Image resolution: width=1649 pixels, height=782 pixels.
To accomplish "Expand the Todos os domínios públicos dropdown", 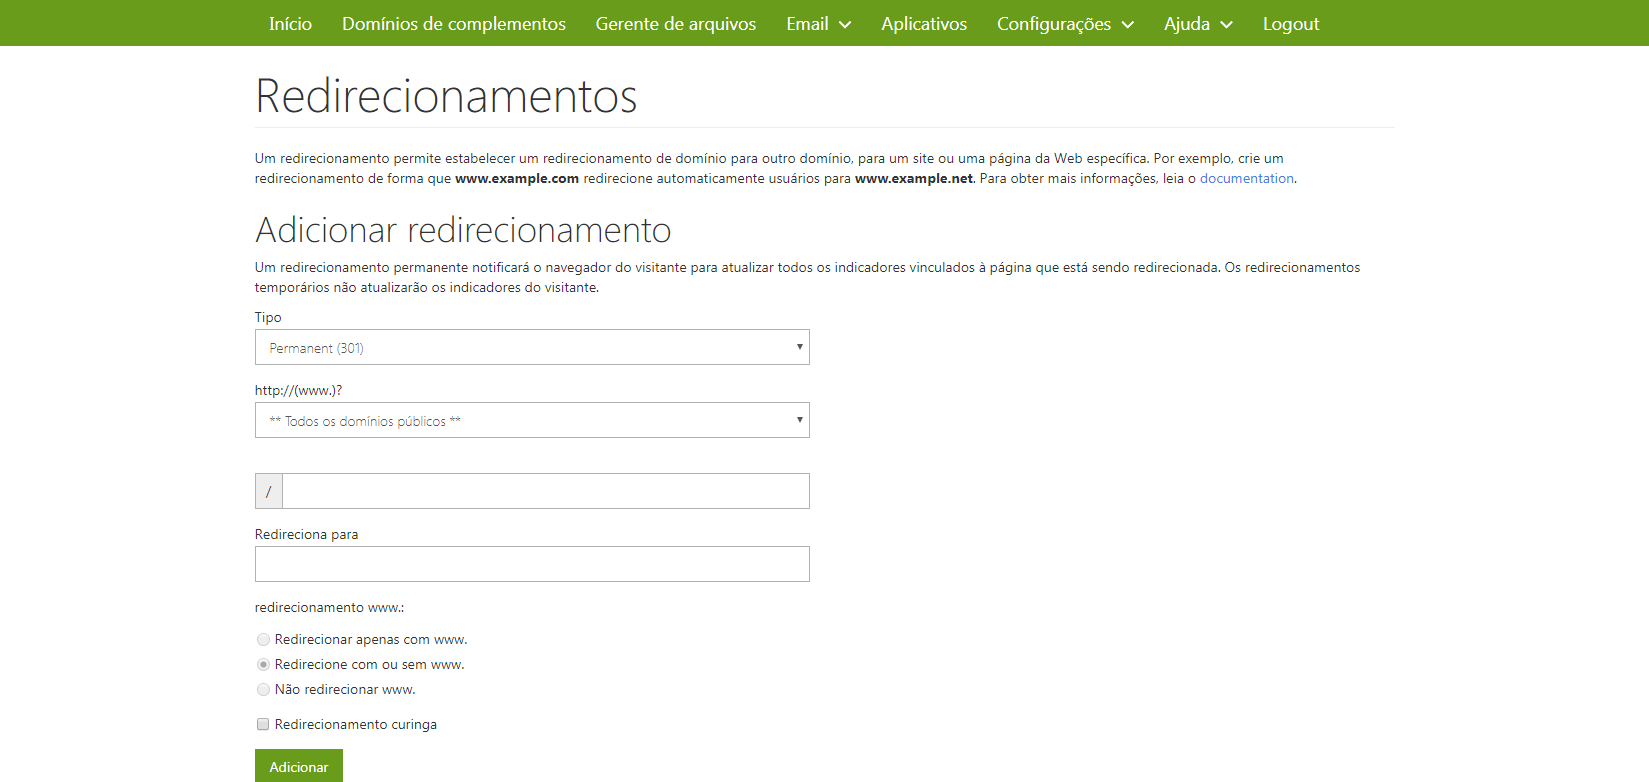I will click(532, 421).
